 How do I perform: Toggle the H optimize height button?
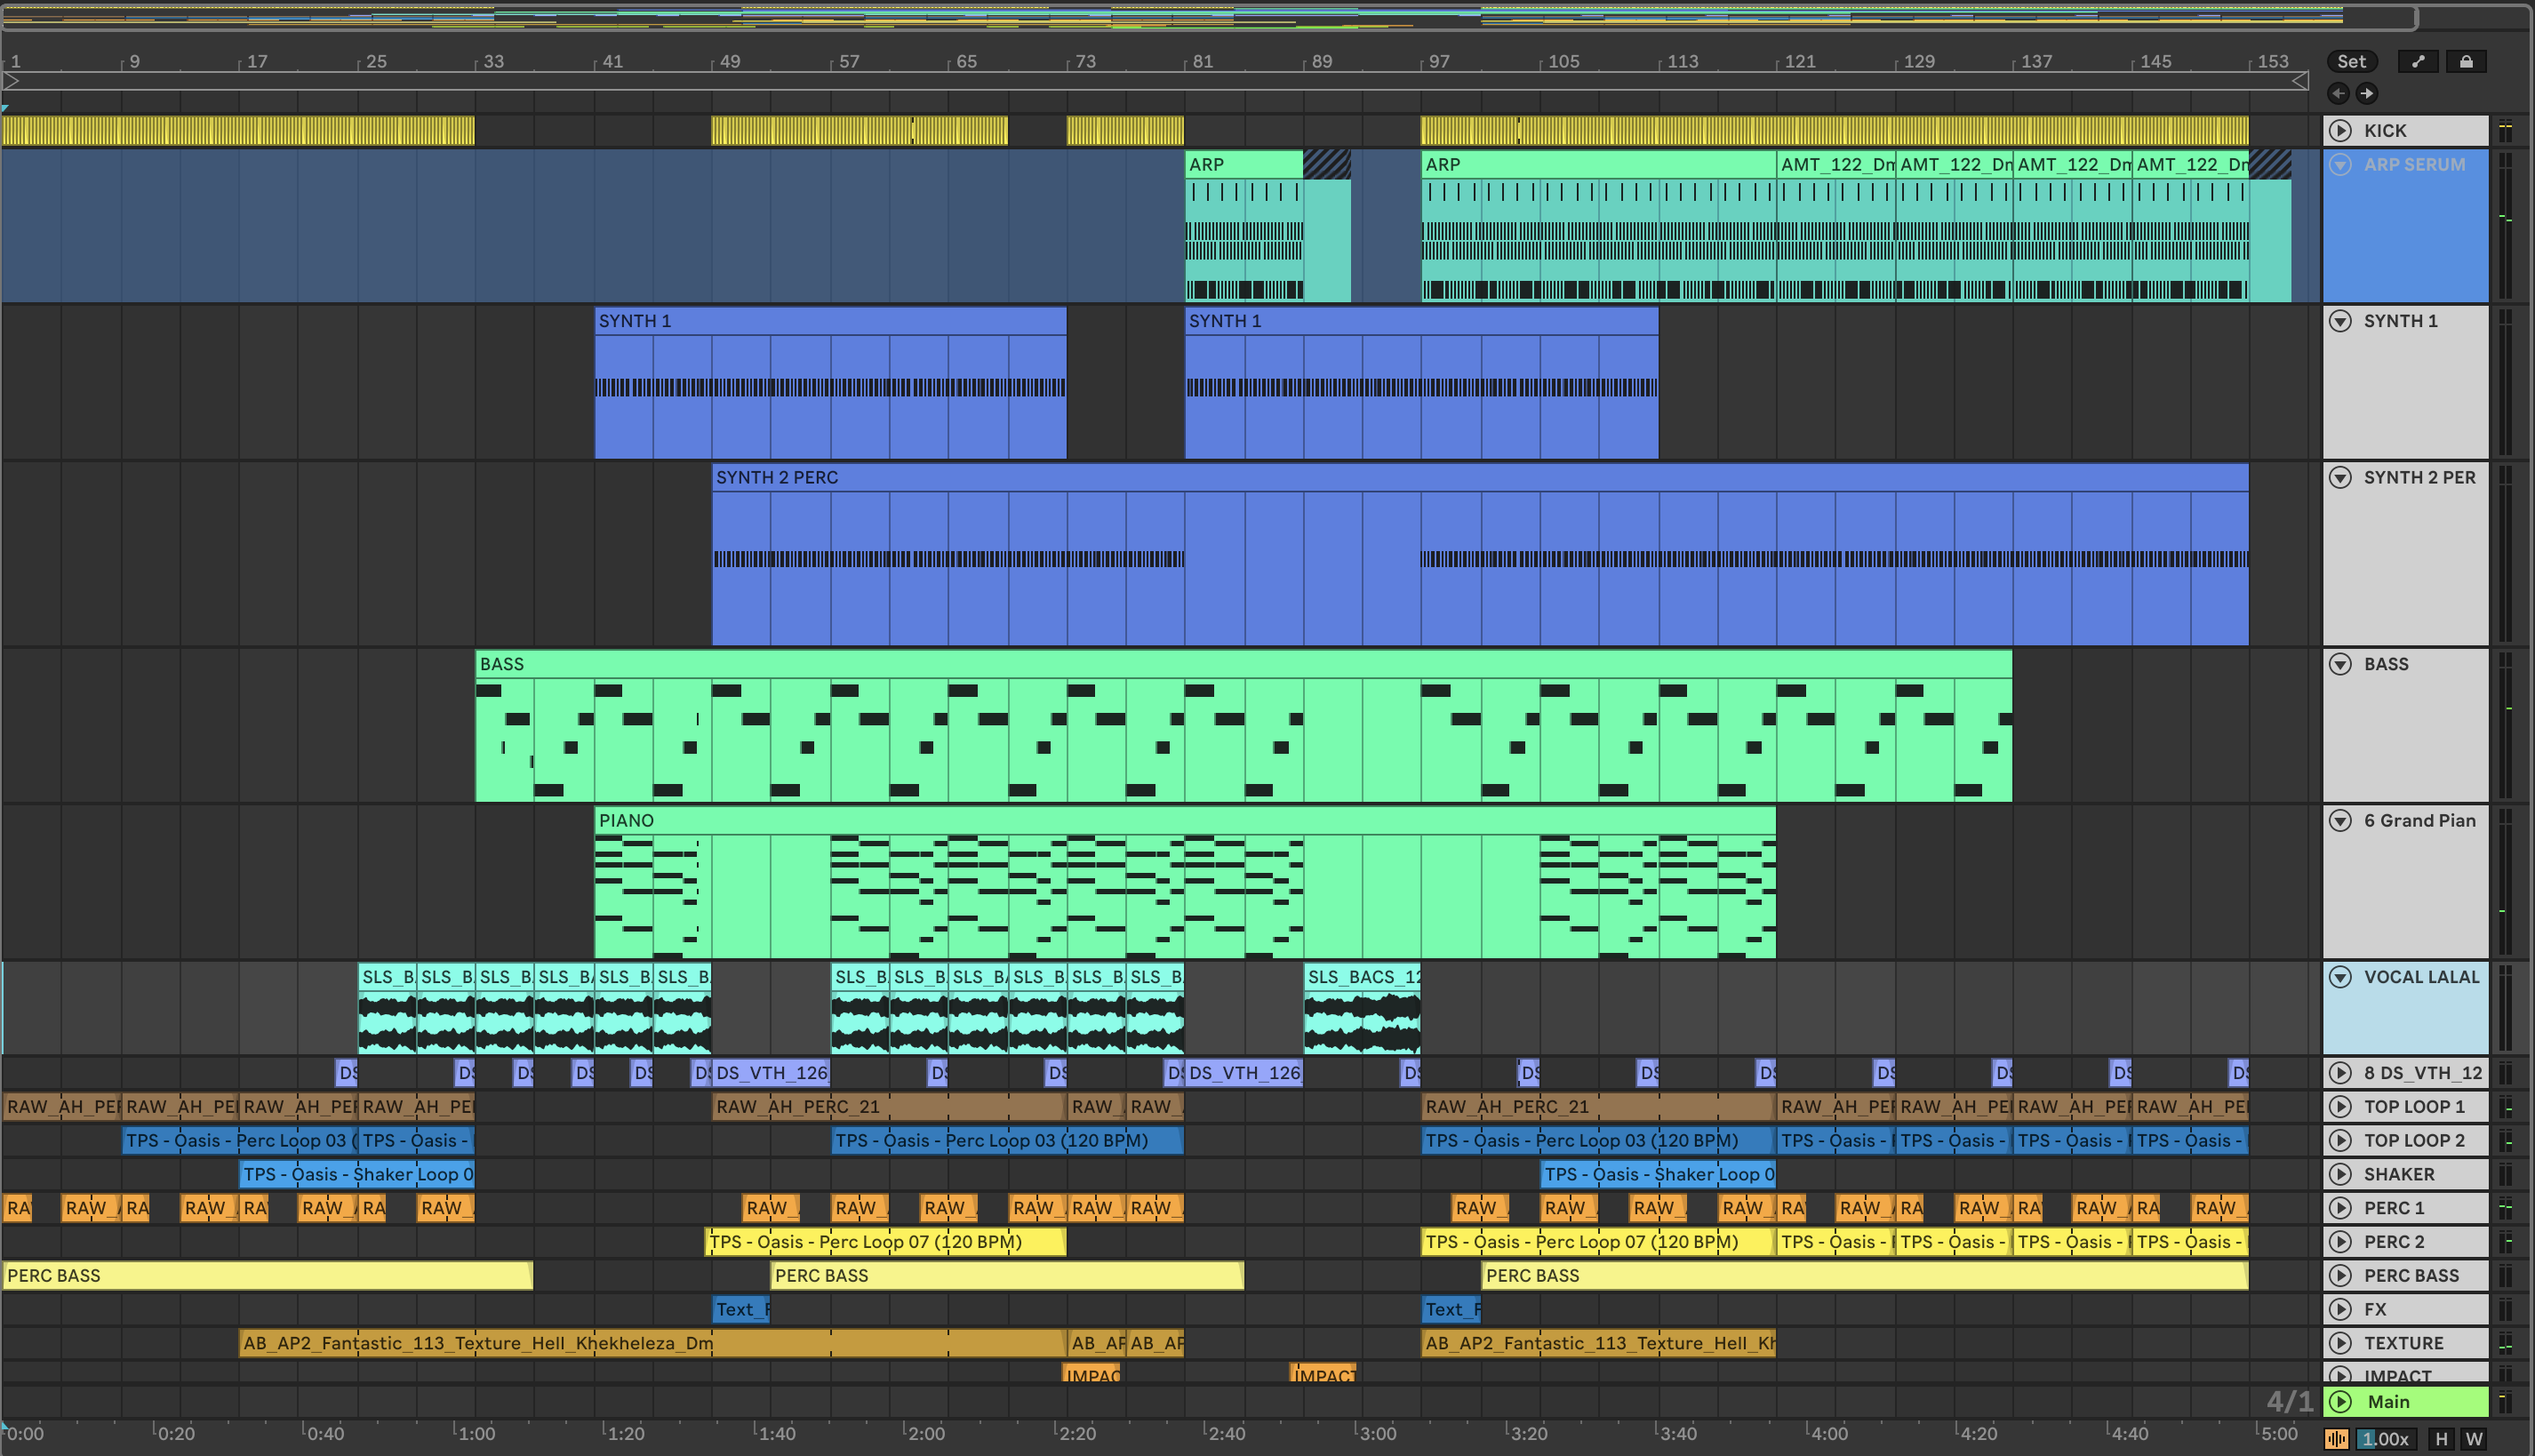click(2441, 1439)
